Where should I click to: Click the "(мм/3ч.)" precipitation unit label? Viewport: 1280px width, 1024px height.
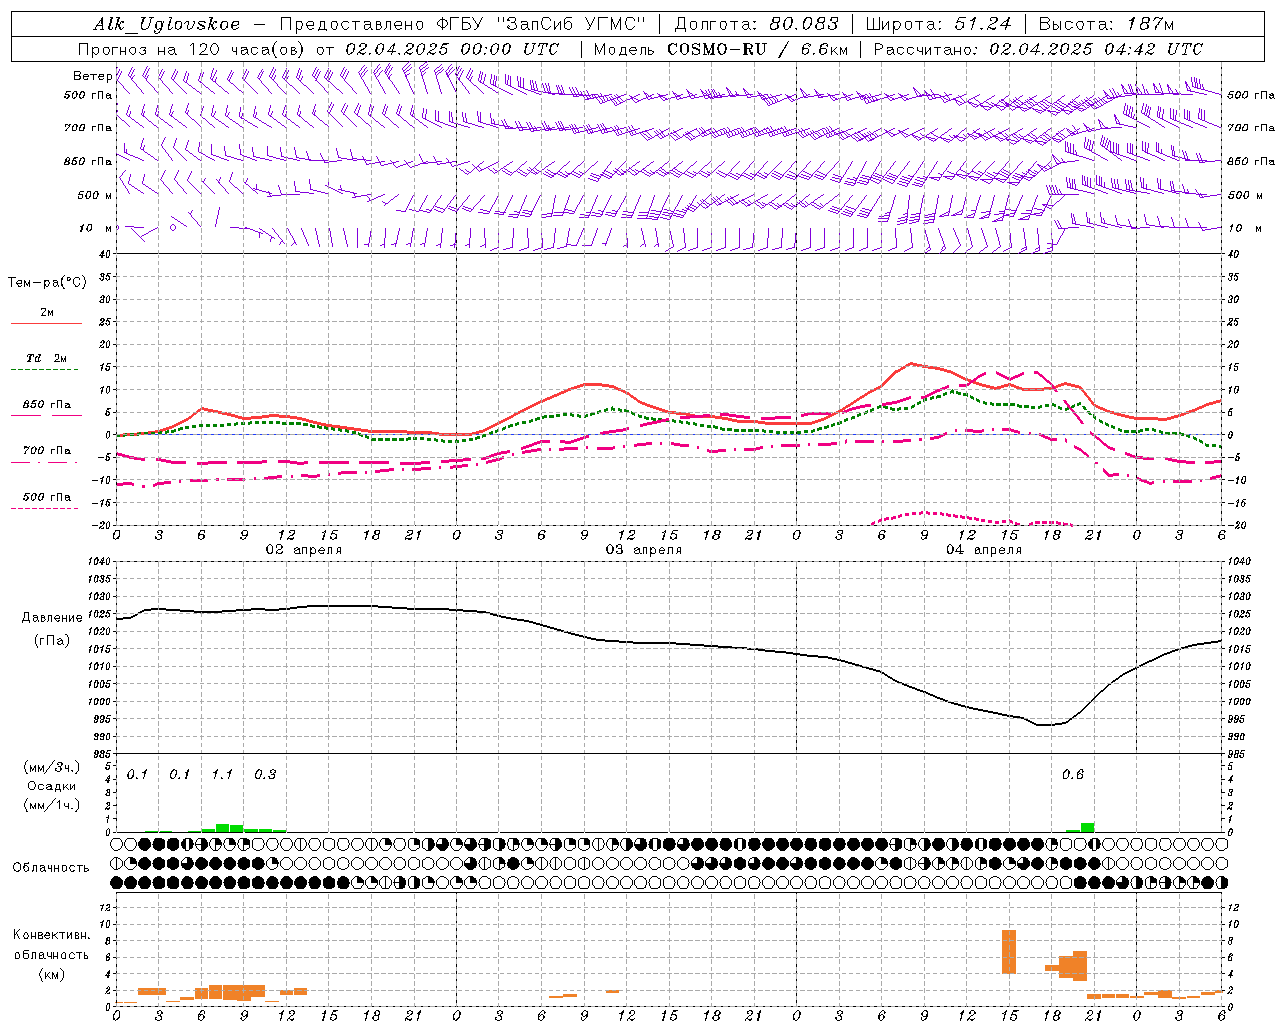click(52, 767)
